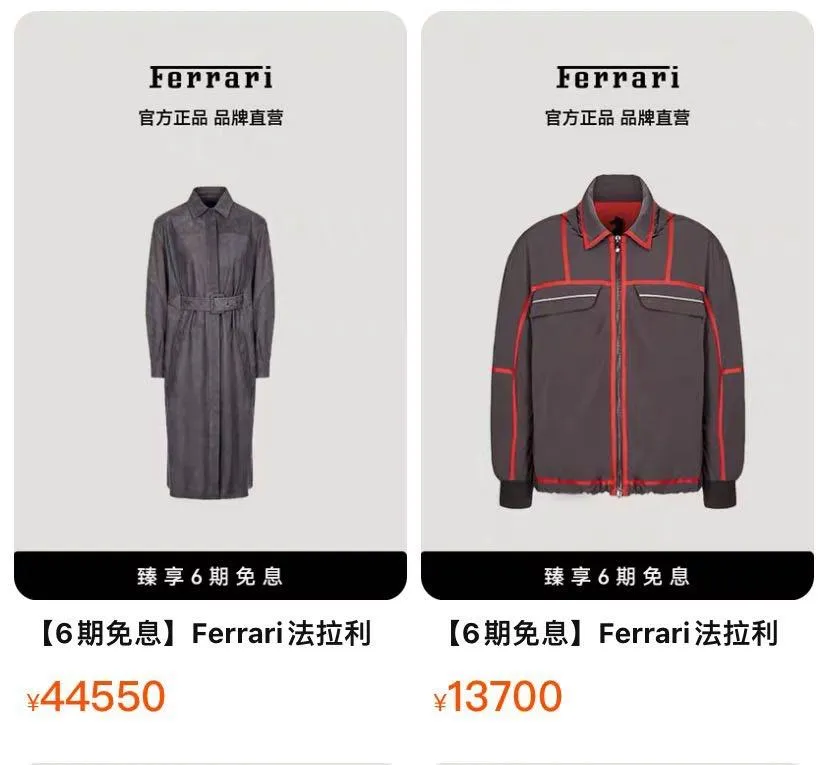This screenshot has width=828, height=765.
Task: Select the ¥13700 price
Action: coord(498,697)
